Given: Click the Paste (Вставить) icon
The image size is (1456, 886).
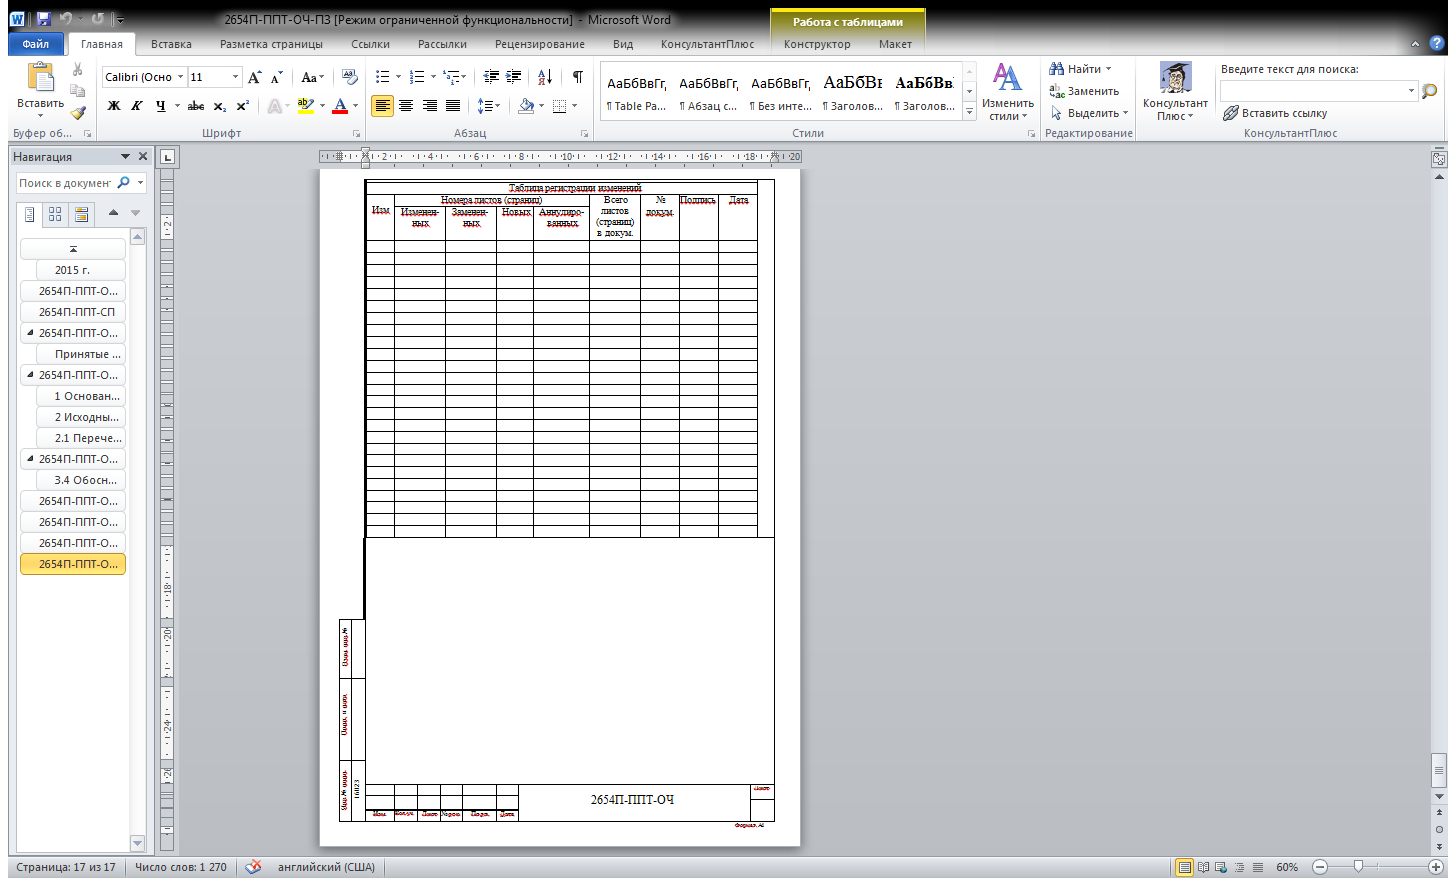Looking at the screenshot, I should pyautogui.click(x=40, y=78).
